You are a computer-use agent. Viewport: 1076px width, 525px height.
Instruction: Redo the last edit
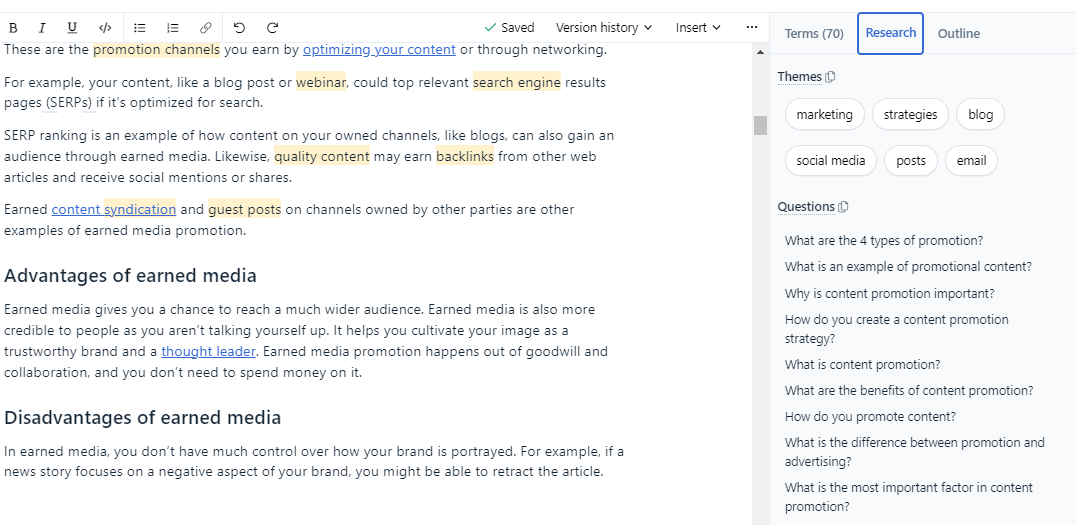[272, 28]
